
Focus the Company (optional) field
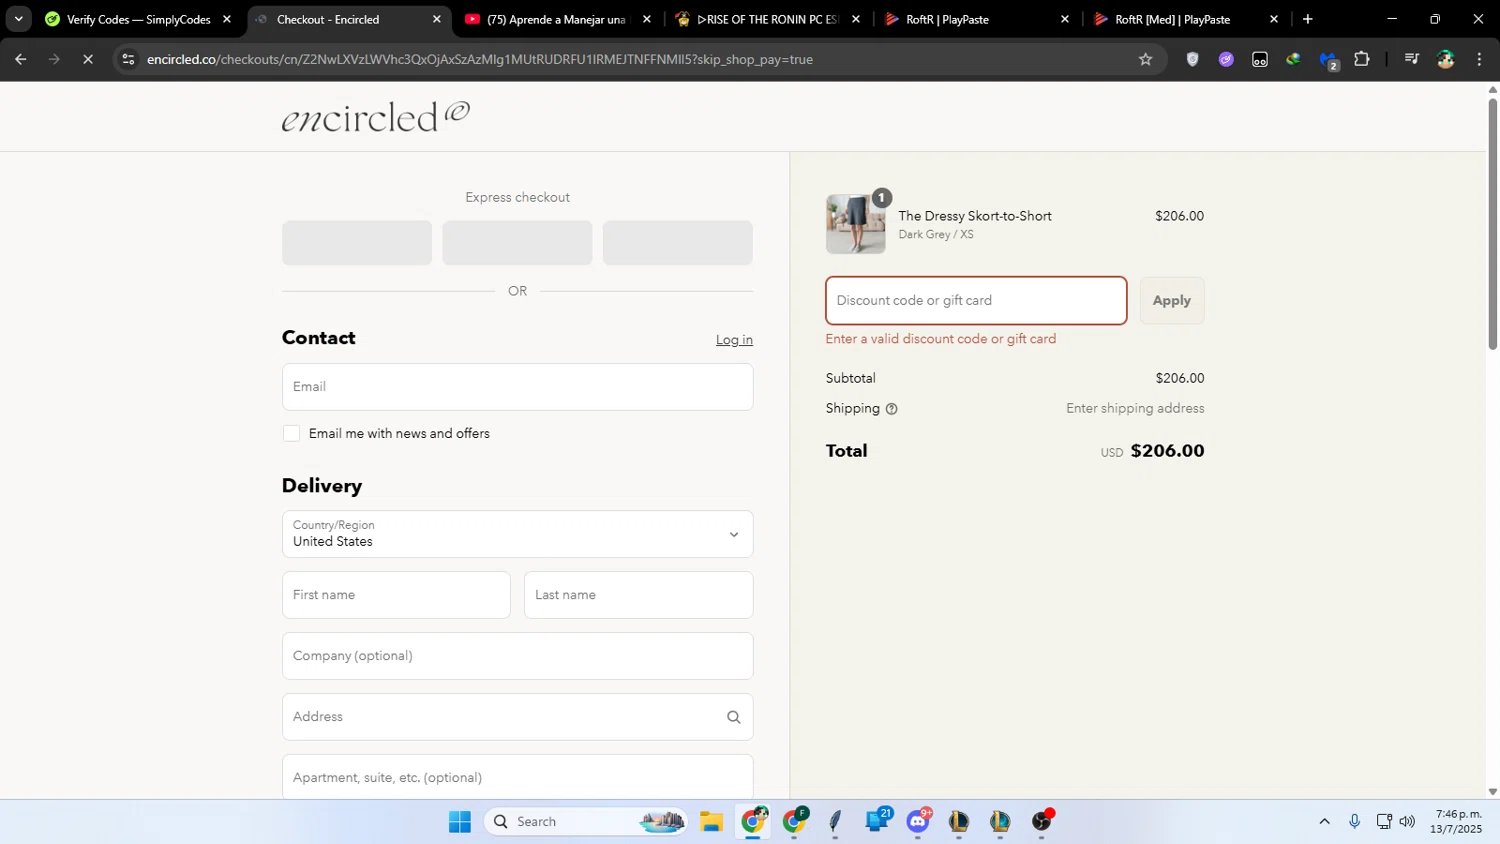(517, 656)
